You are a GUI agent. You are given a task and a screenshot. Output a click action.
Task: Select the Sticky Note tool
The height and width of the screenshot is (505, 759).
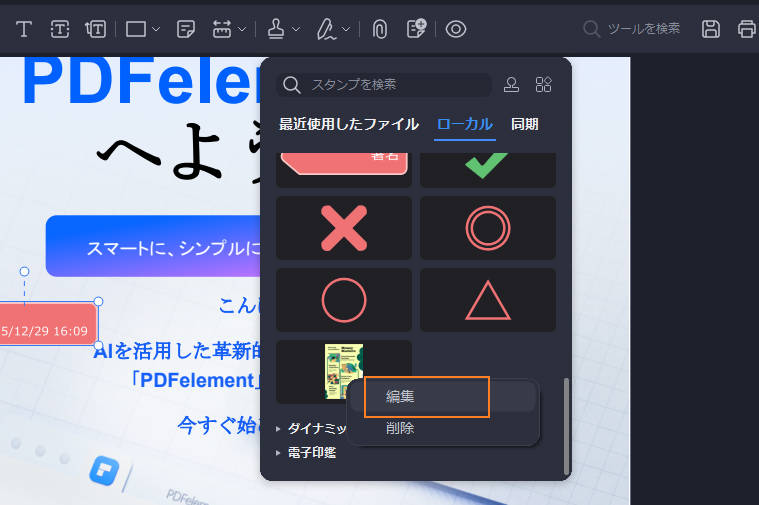pyautogui.click(x=186, y=29)
